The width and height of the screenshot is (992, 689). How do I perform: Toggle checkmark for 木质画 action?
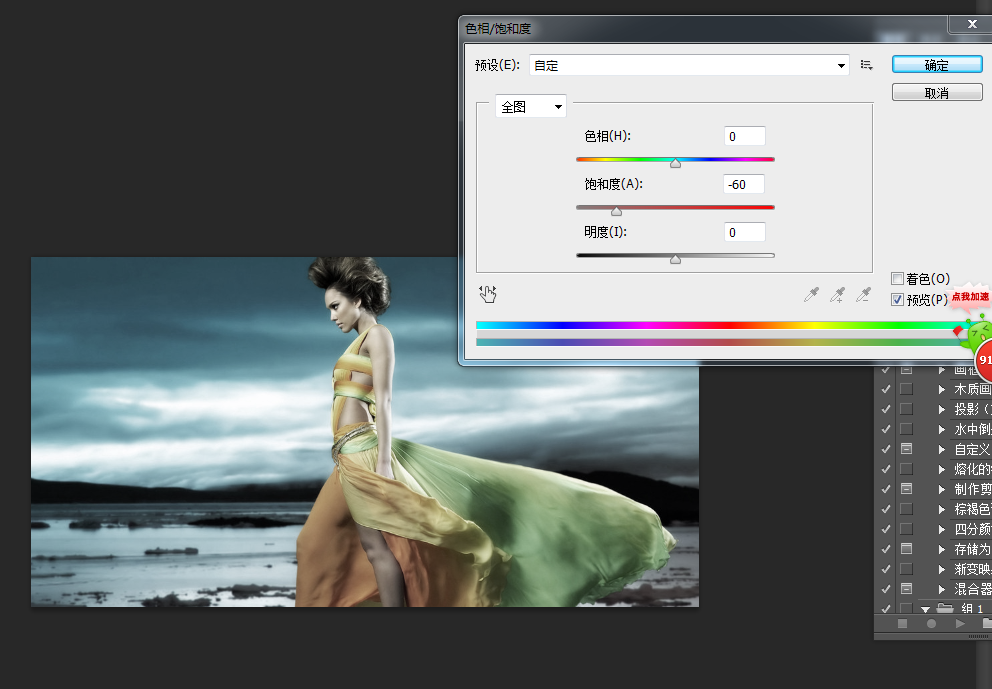point(885,389)
